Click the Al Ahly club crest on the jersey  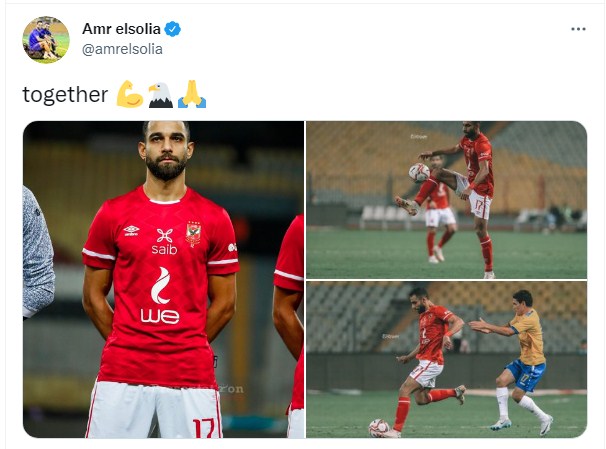tap(193, 234)
